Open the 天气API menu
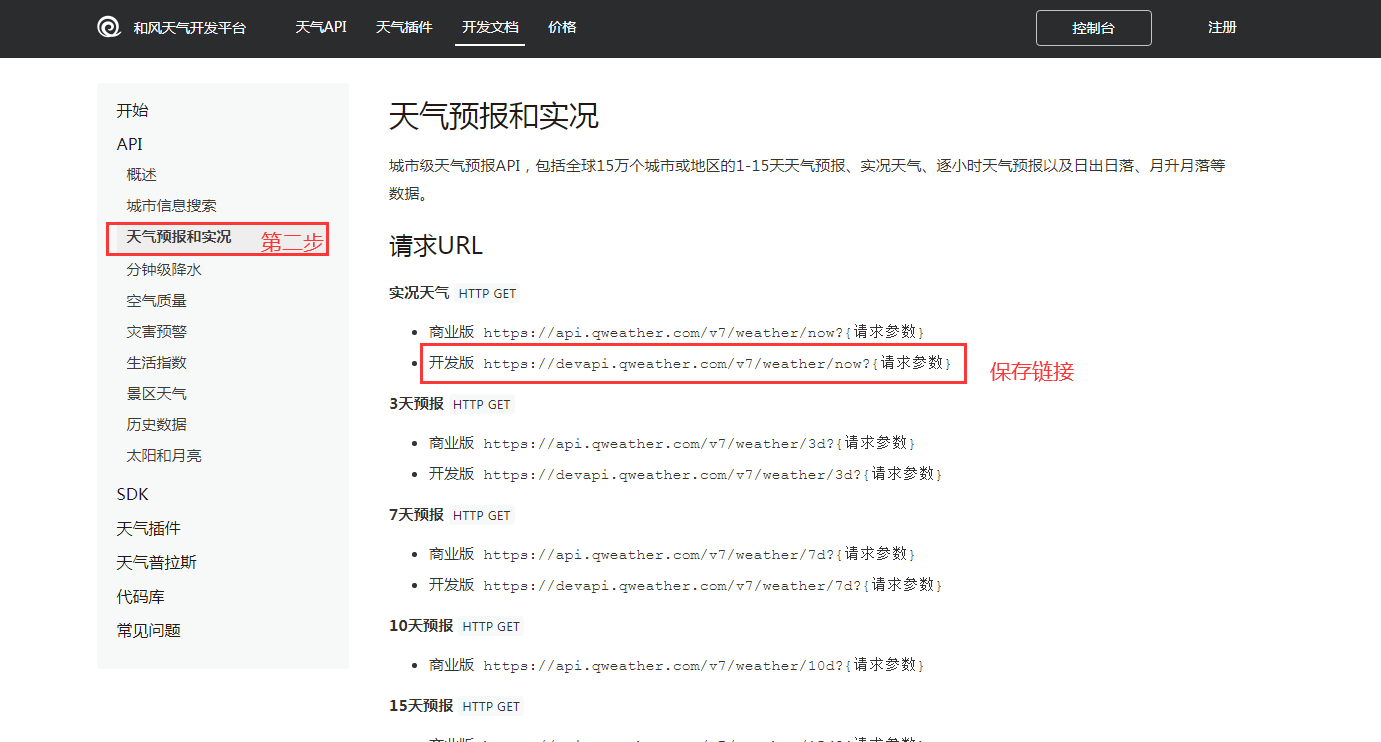Screen dimensions: 1381x742 (321, 27)
